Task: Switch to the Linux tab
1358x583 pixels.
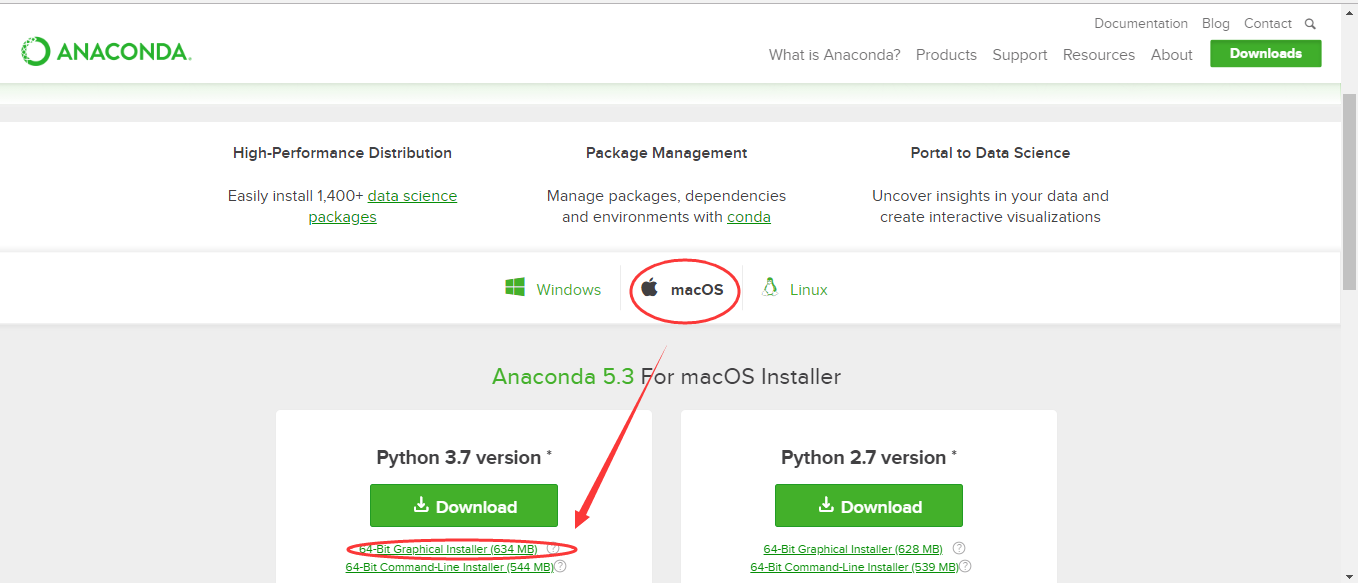Action: tap(795, 289)
